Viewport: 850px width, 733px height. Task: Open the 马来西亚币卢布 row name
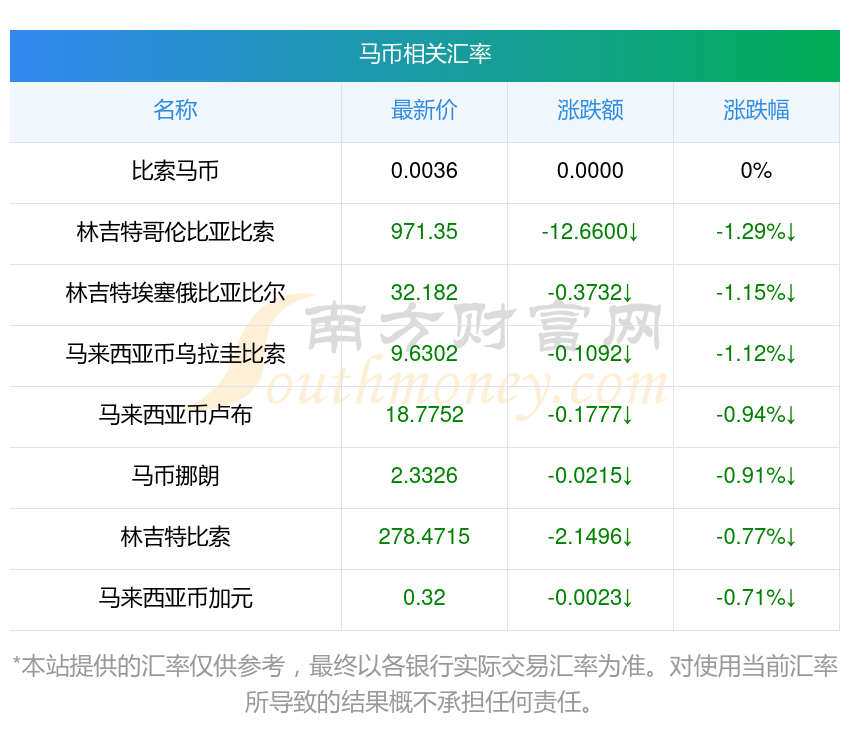pyautogui.click(x=175, y=415)
